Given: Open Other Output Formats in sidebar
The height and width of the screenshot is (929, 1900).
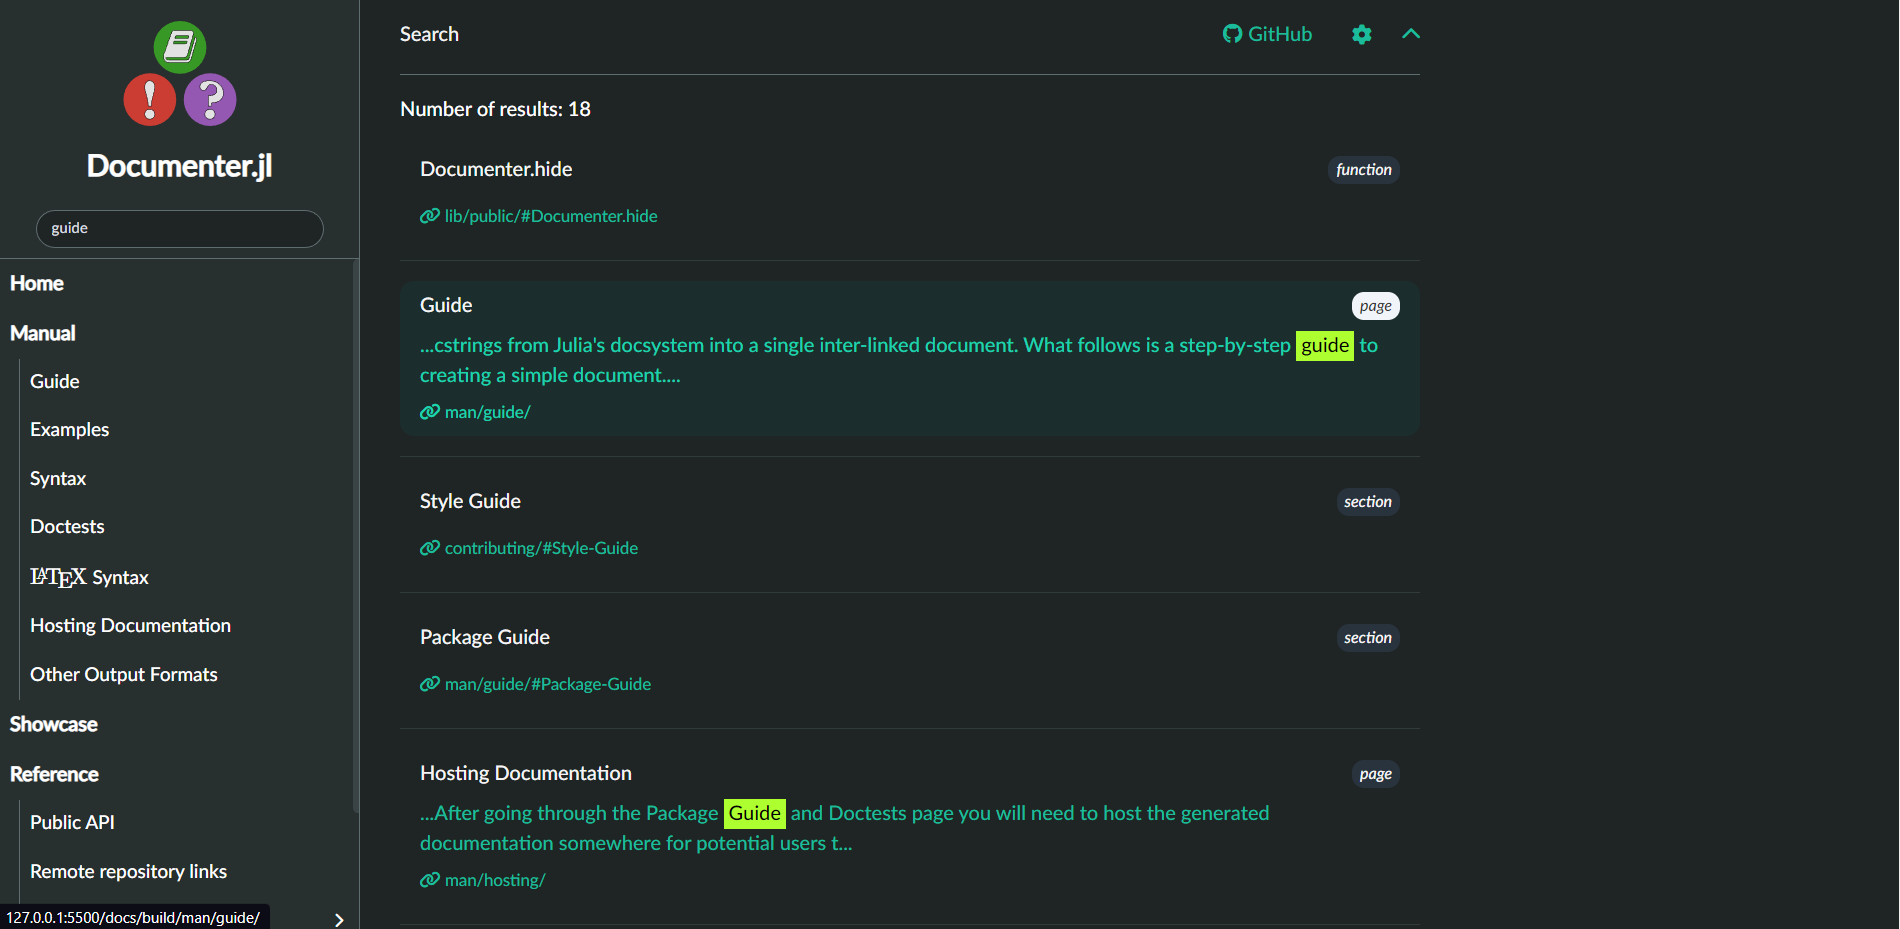Looking at the screenshot, I should 124,674.
